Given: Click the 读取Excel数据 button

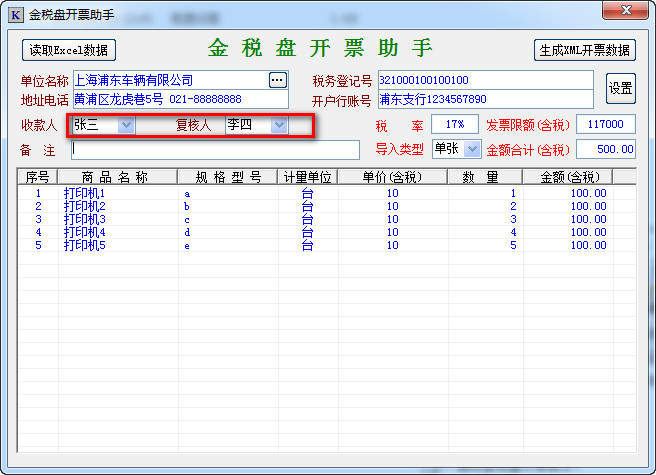Looking at the screenshot, I should point(69,50).
